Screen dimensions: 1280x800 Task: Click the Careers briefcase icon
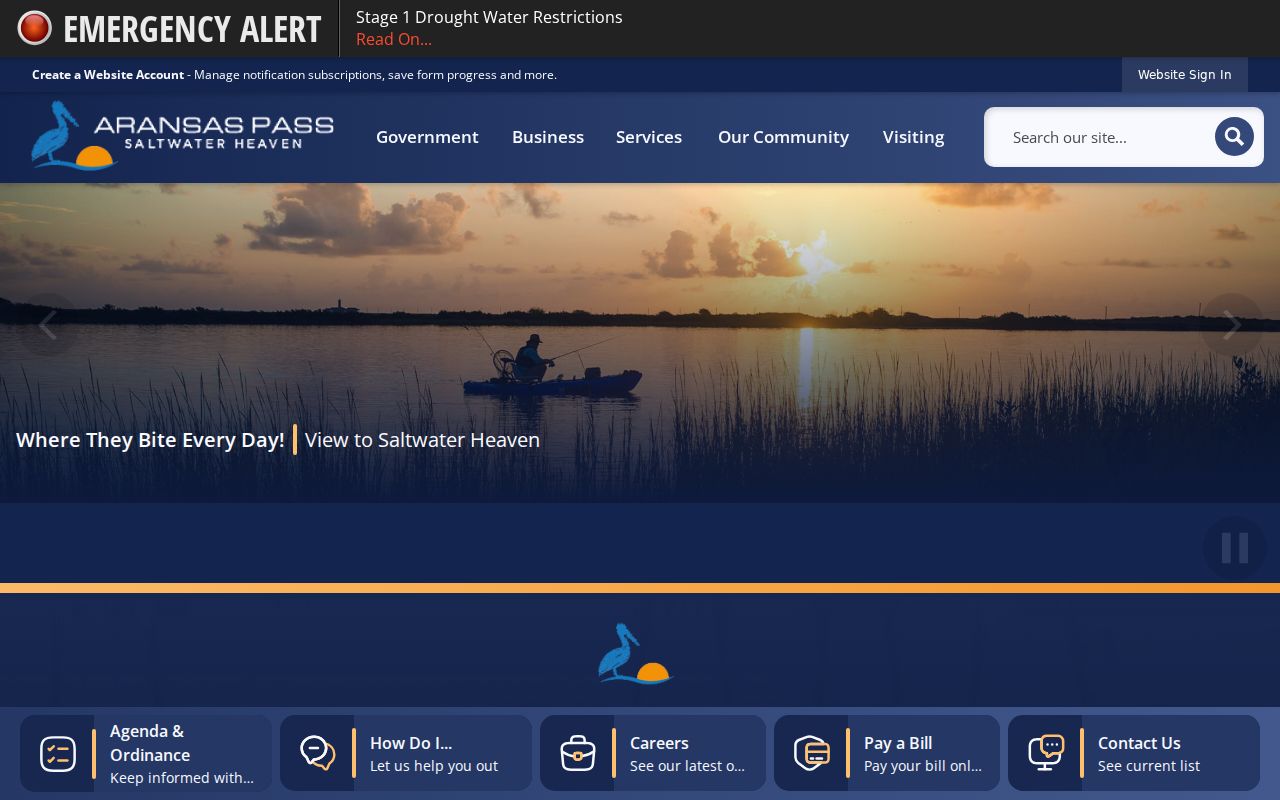578,753
